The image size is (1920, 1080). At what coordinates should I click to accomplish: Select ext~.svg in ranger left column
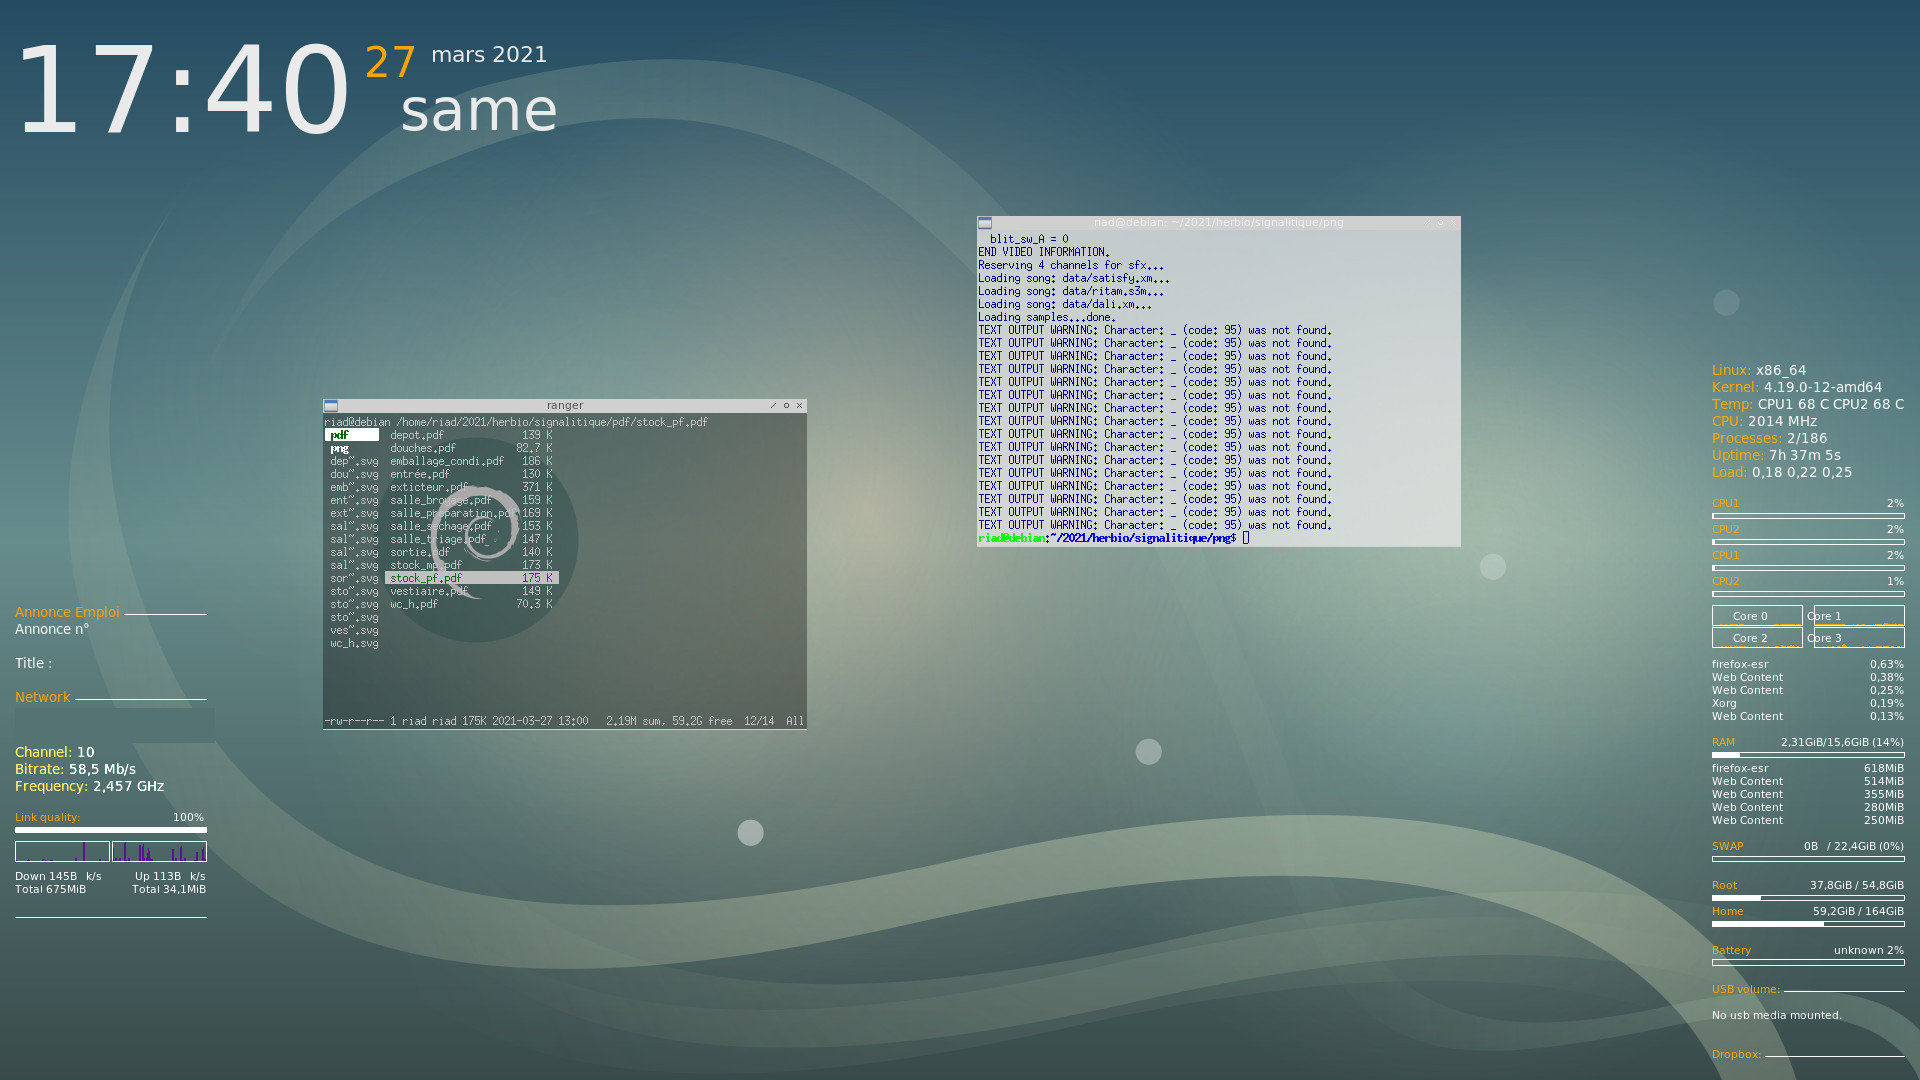[354, 513]
